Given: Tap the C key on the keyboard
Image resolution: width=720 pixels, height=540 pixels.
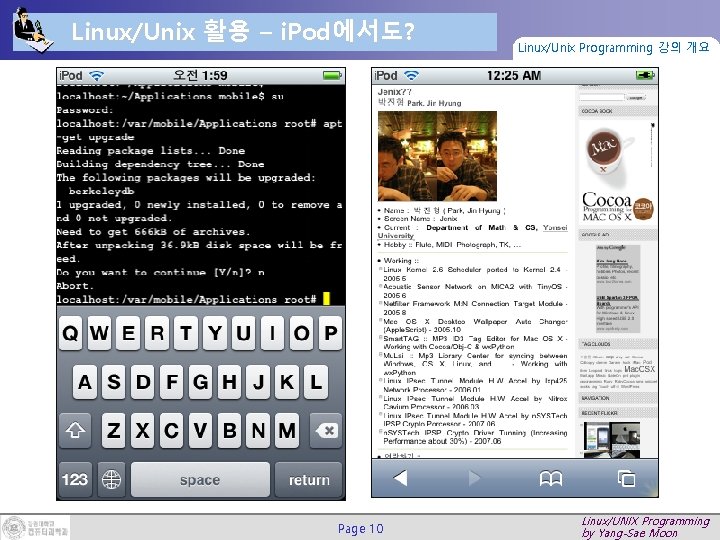Looking at the screenshot, I should 172,430.
